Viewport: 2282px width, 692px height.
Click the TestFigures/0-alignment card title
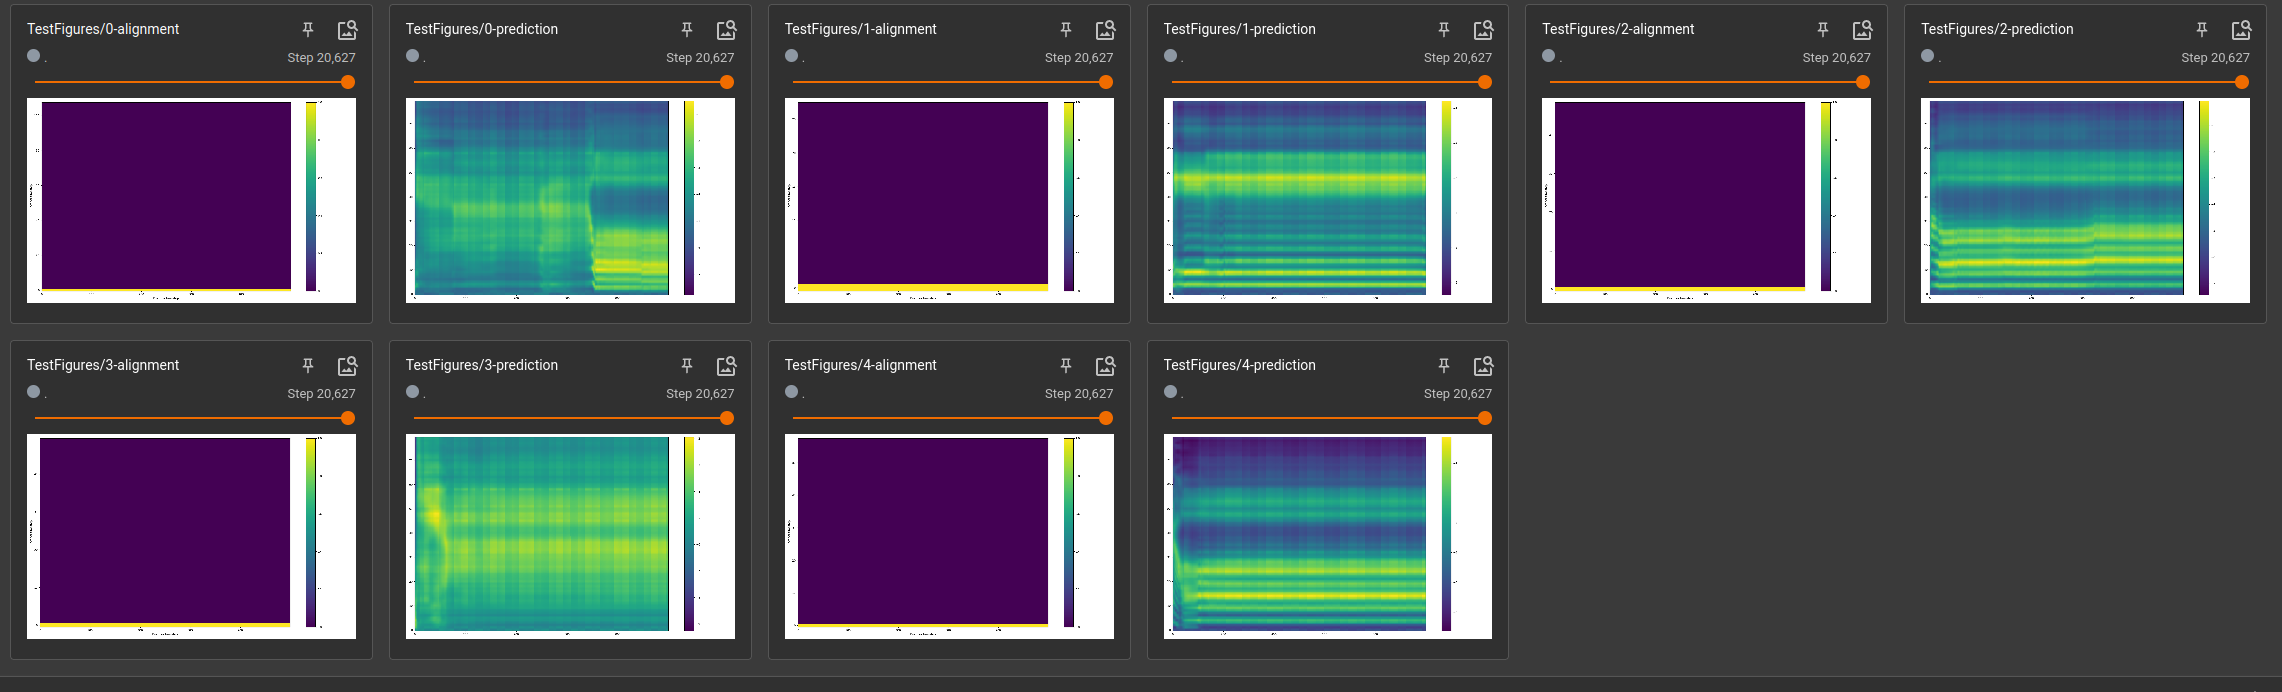pos(103,29)
